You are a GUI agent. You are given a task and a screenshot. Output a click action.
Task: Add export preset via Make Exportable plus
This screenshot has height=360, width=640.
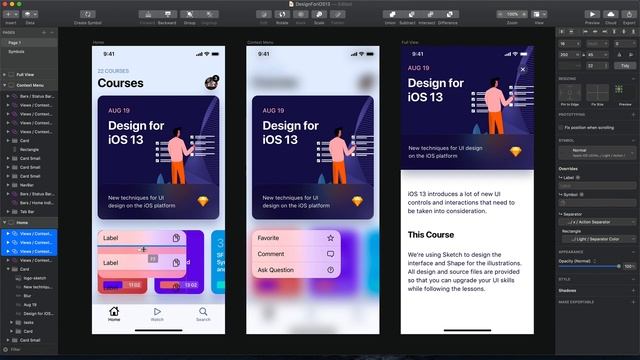[x=633, y=302]
